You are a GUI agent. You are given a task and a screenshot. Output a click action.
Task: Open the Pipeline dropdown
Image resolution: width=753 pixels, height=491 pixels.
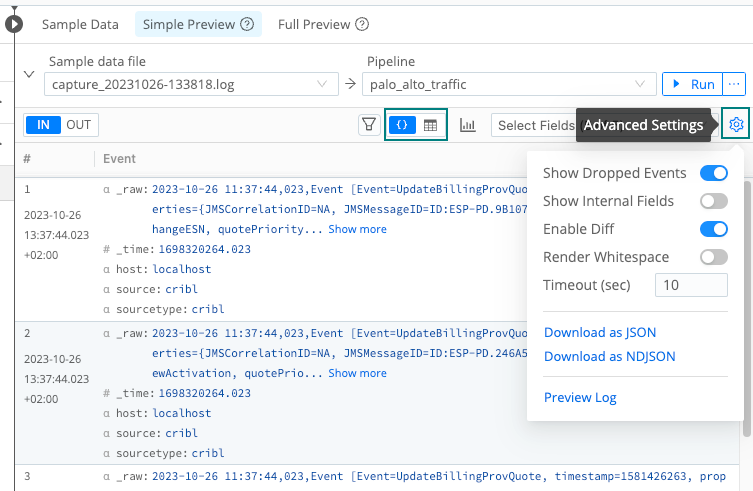click(507, 85)
